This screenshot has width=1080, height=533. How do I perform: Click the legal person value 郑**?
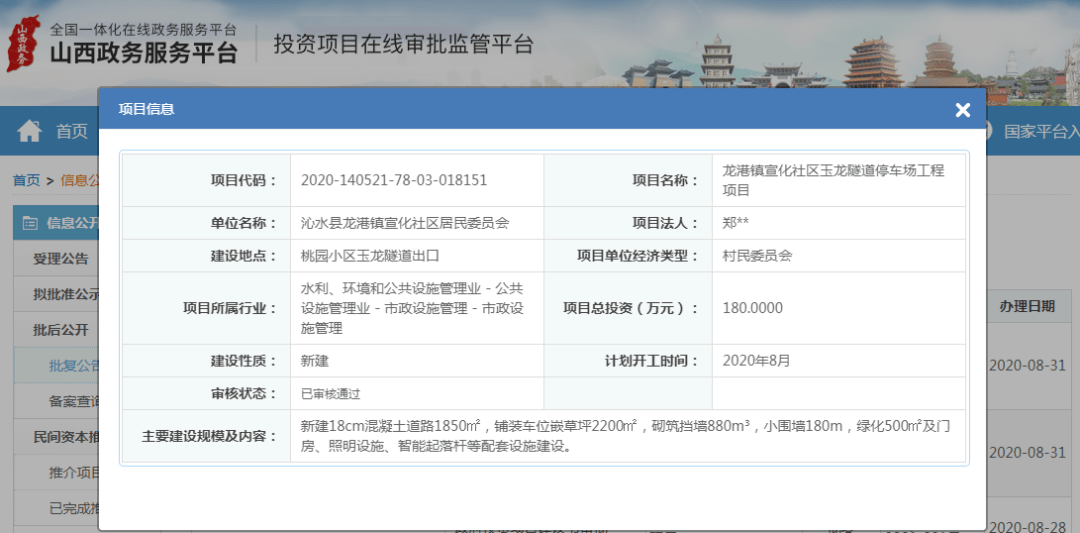pyautogui.click(x=736, y=222)
